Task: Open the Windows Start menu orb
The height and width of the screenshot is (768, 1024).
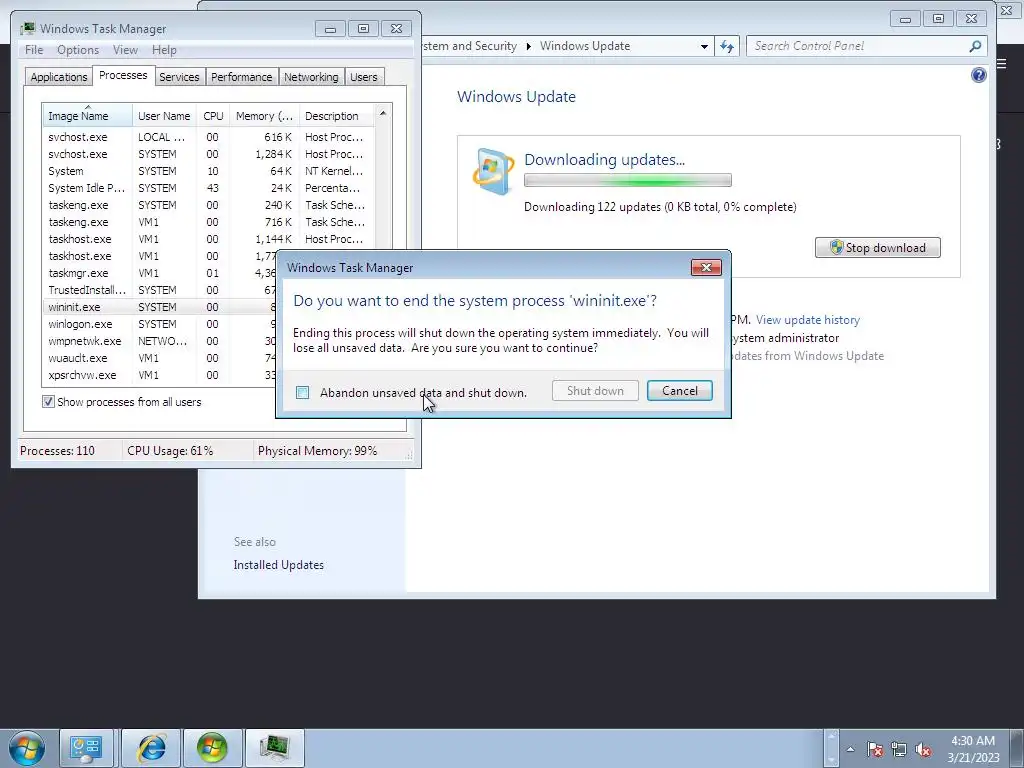Action: coord(27,748)
